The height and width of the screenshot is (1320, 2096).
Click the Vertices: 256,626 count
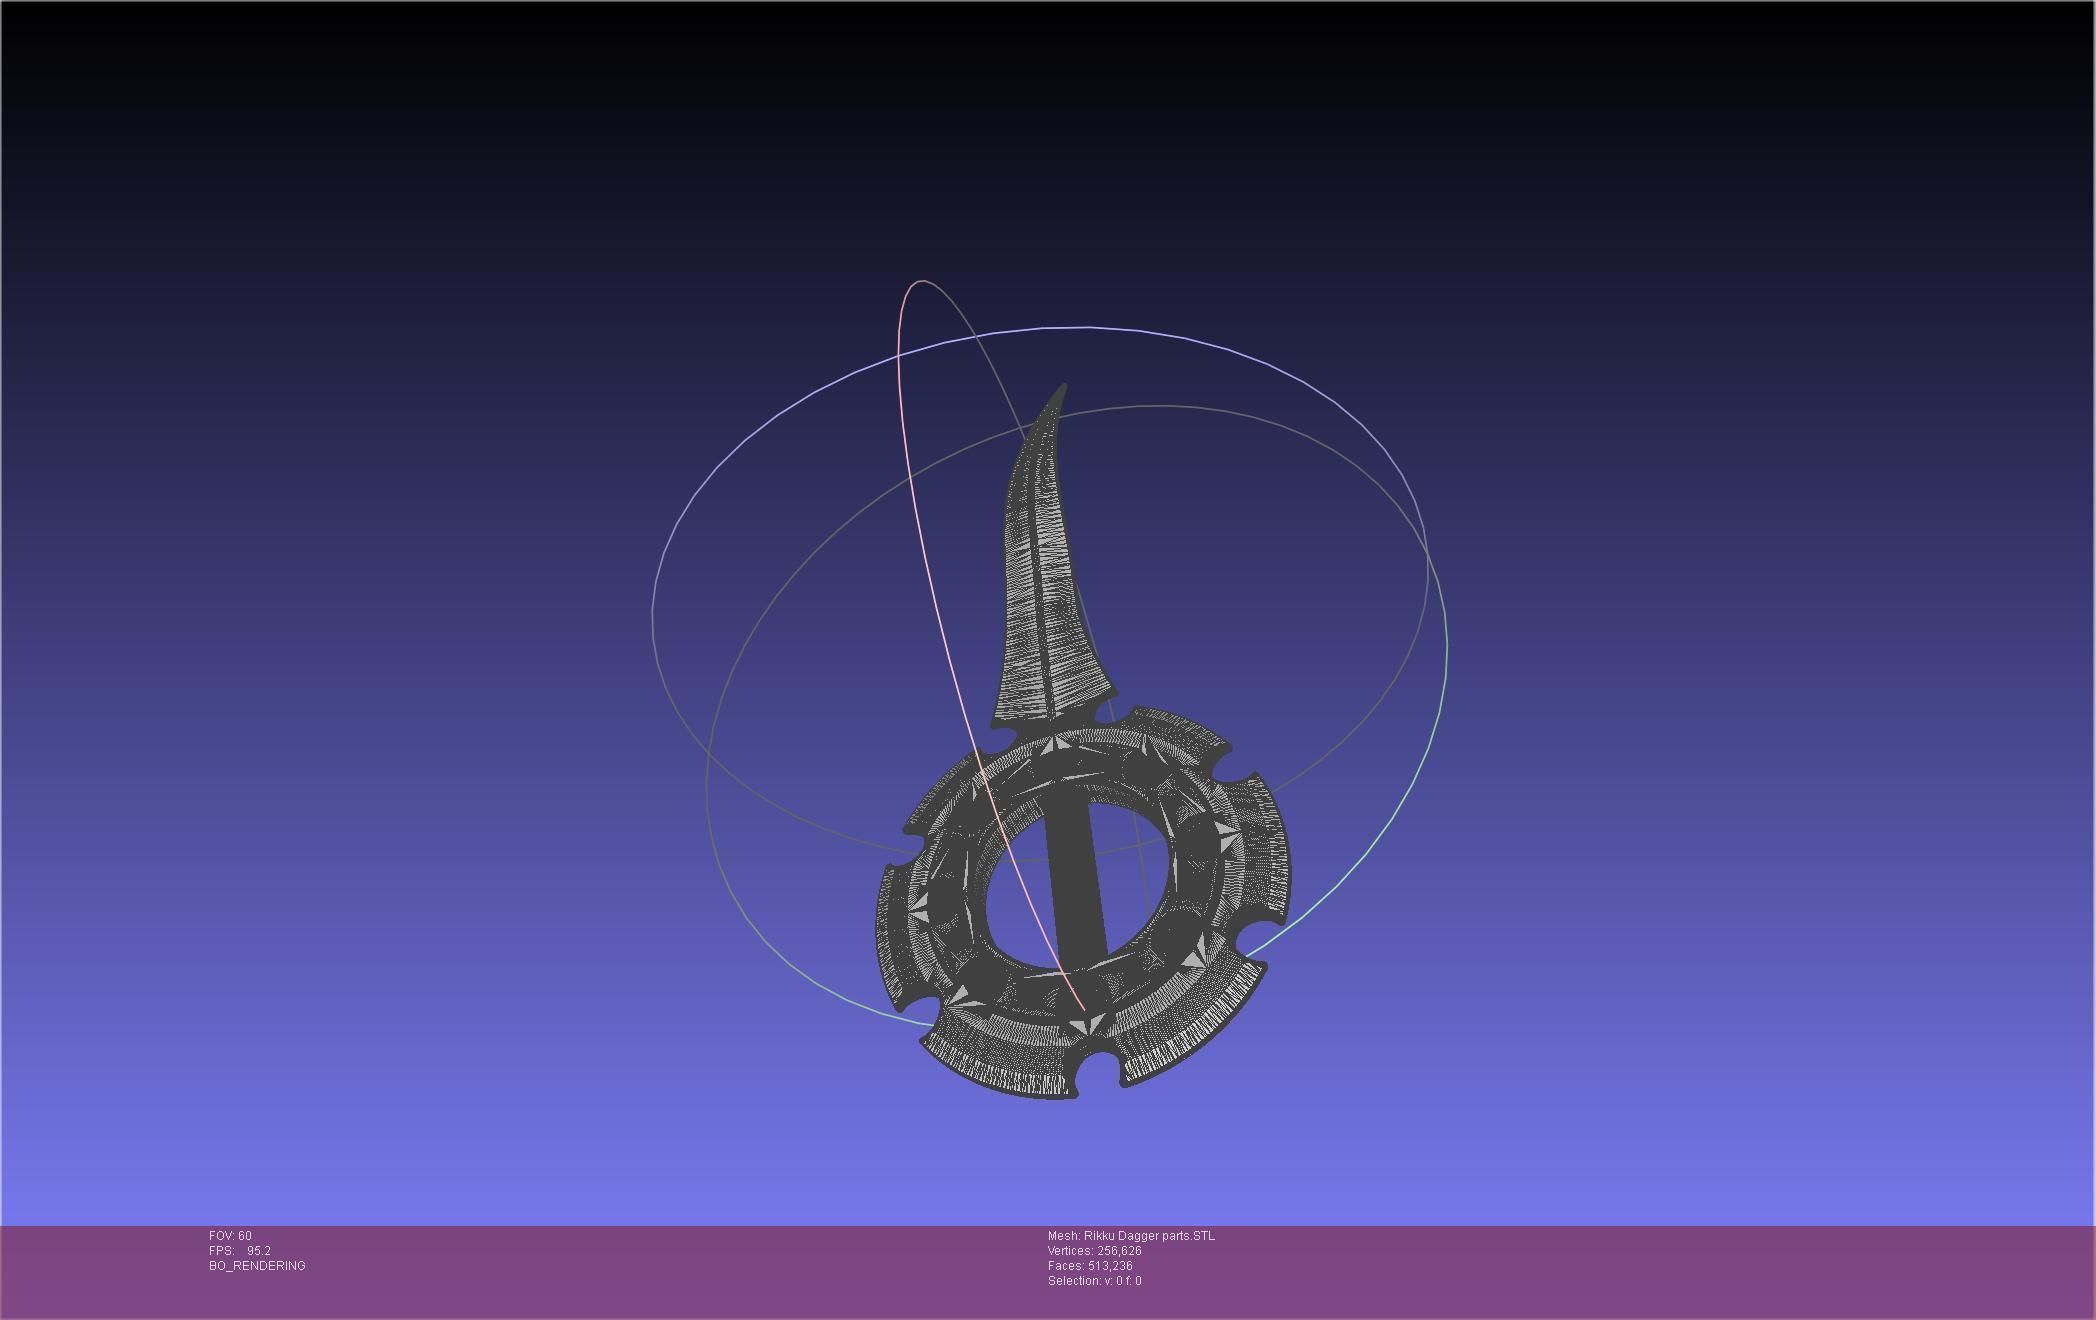click(1095, 1251)
